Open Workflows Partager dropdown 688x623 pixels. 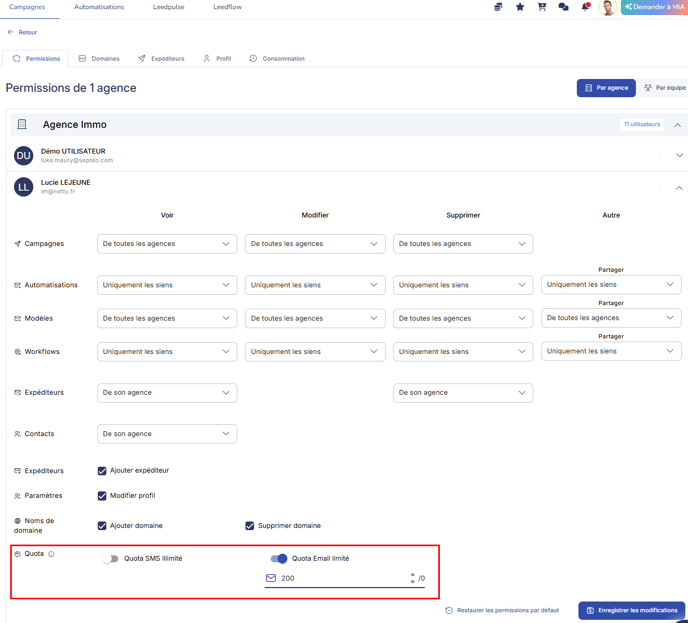coord(611,351)
